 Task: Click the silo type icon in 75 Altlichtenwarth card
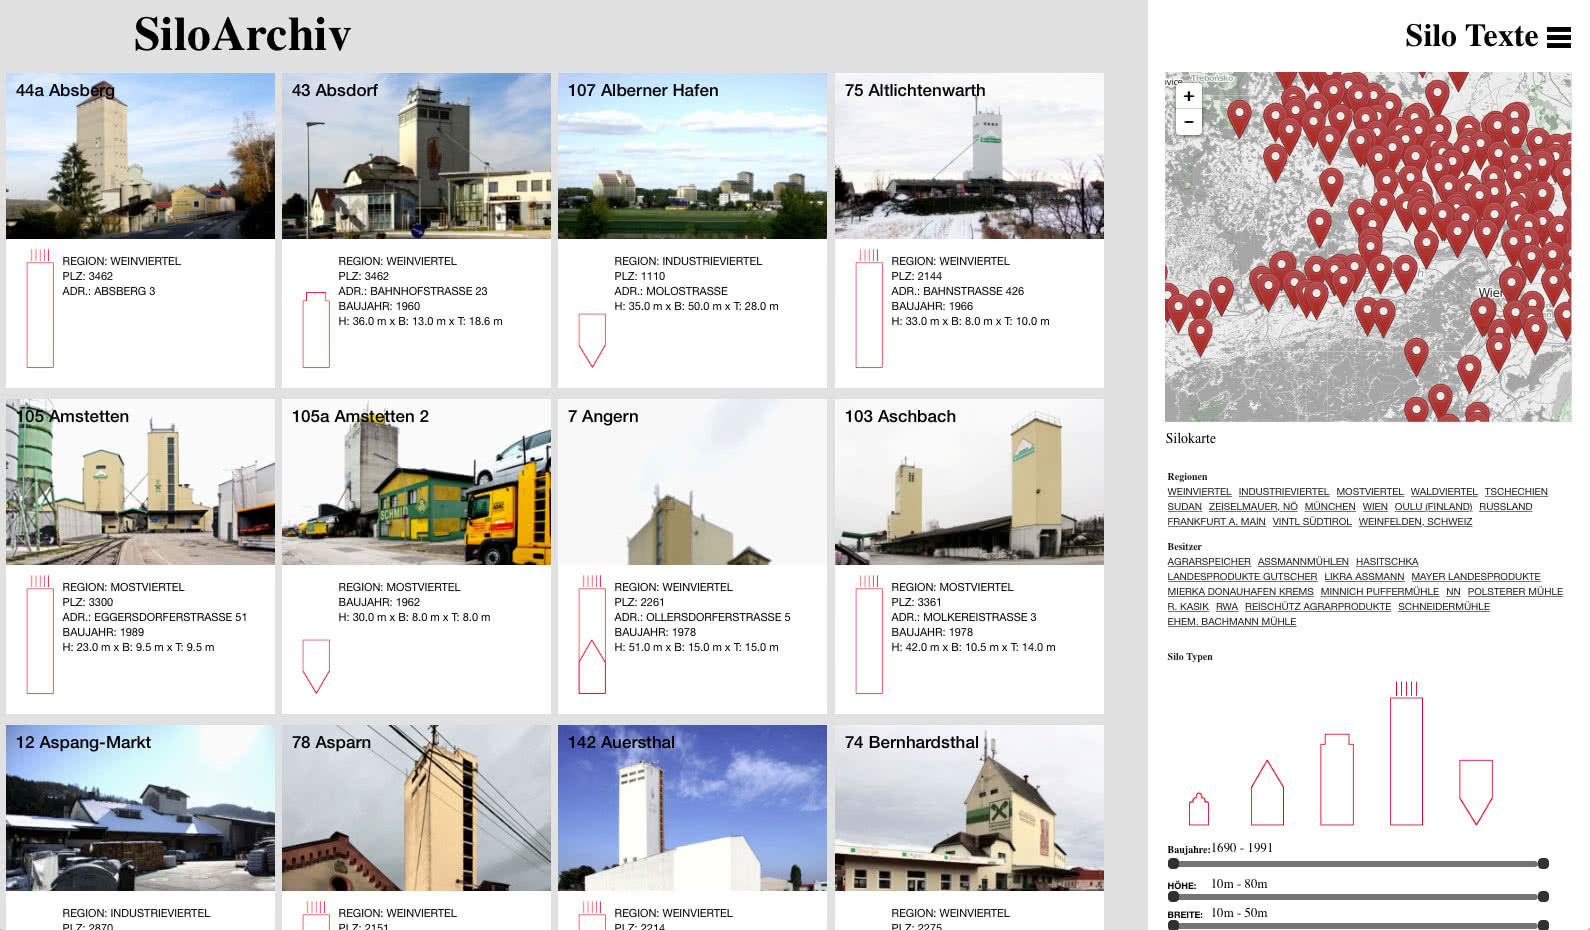pyautogui.click(x=869, y=308)
